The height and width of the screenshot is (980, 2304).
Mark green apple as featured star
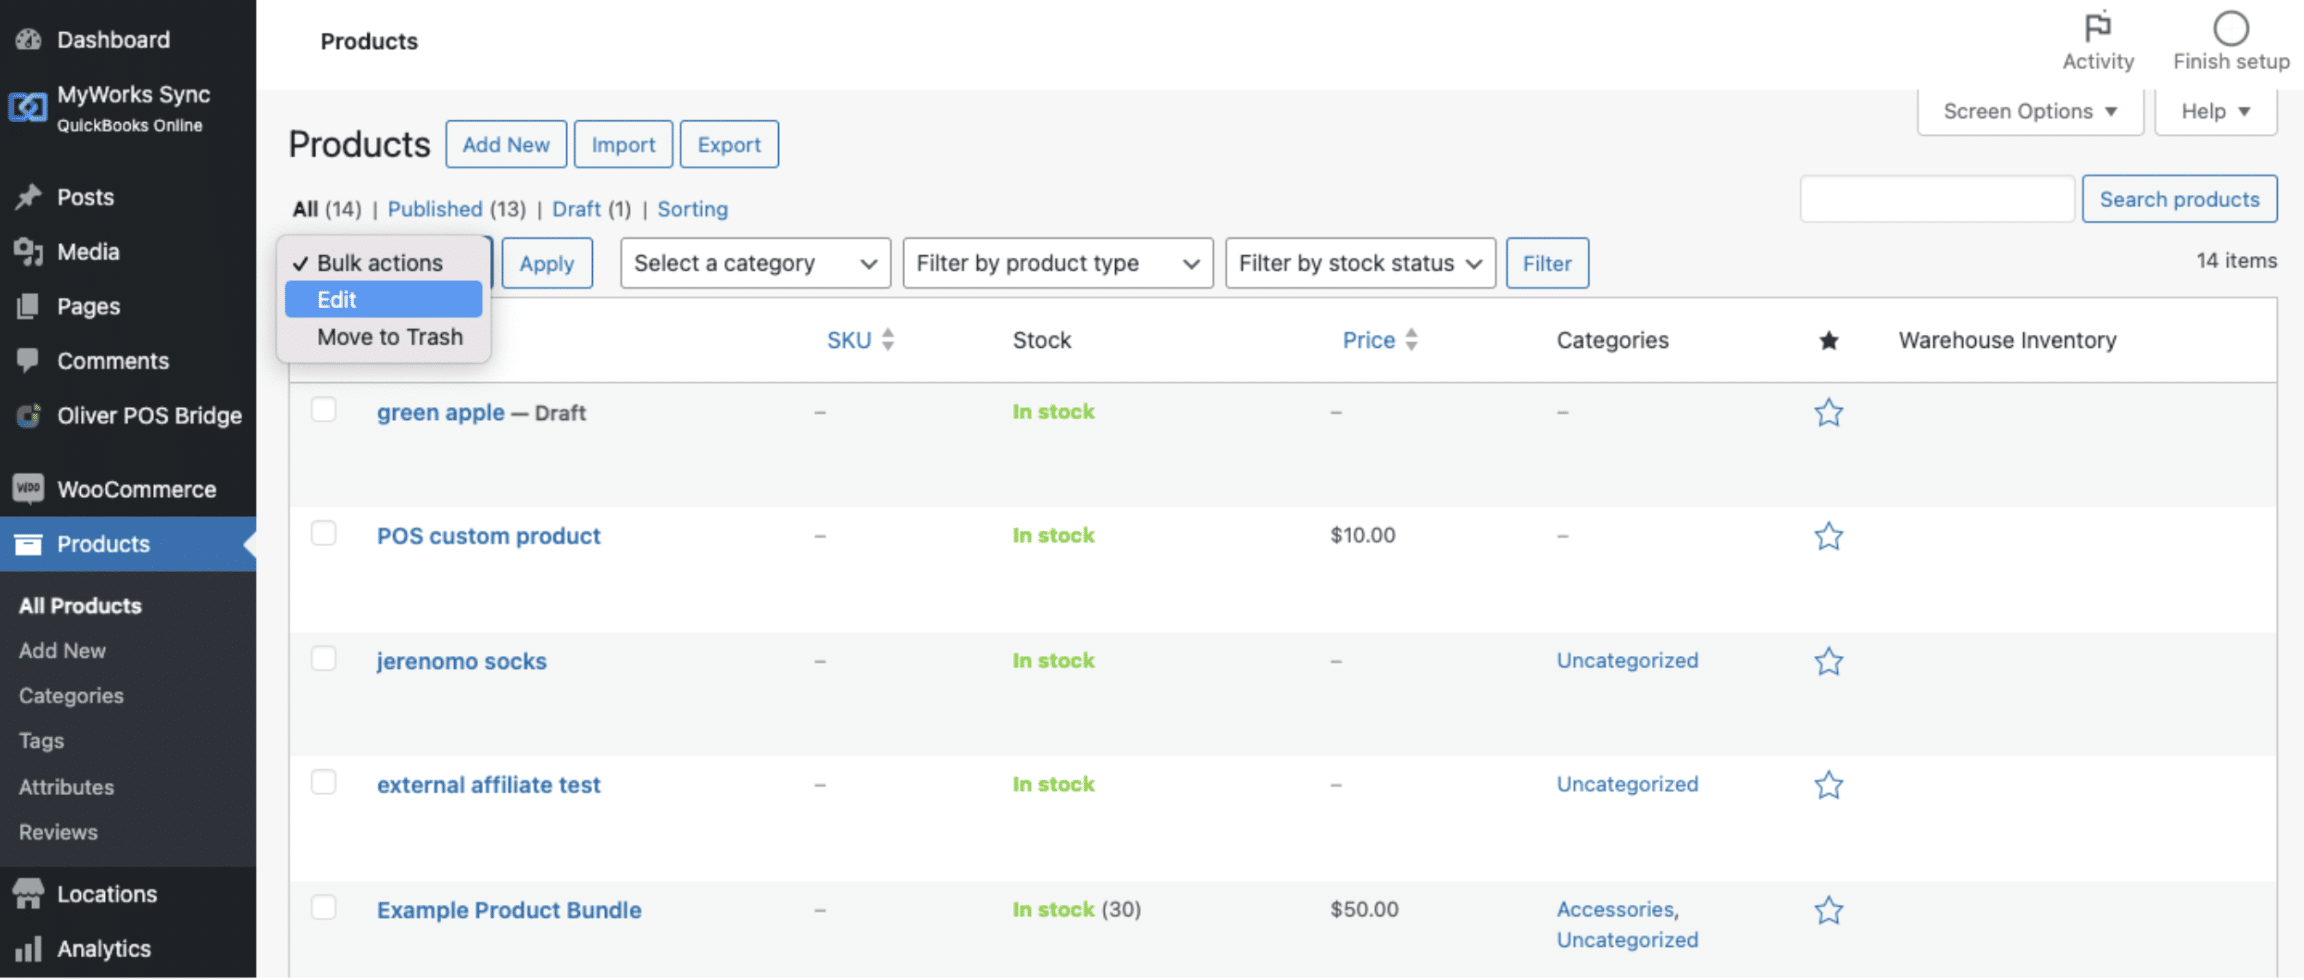coord(1829,412)
